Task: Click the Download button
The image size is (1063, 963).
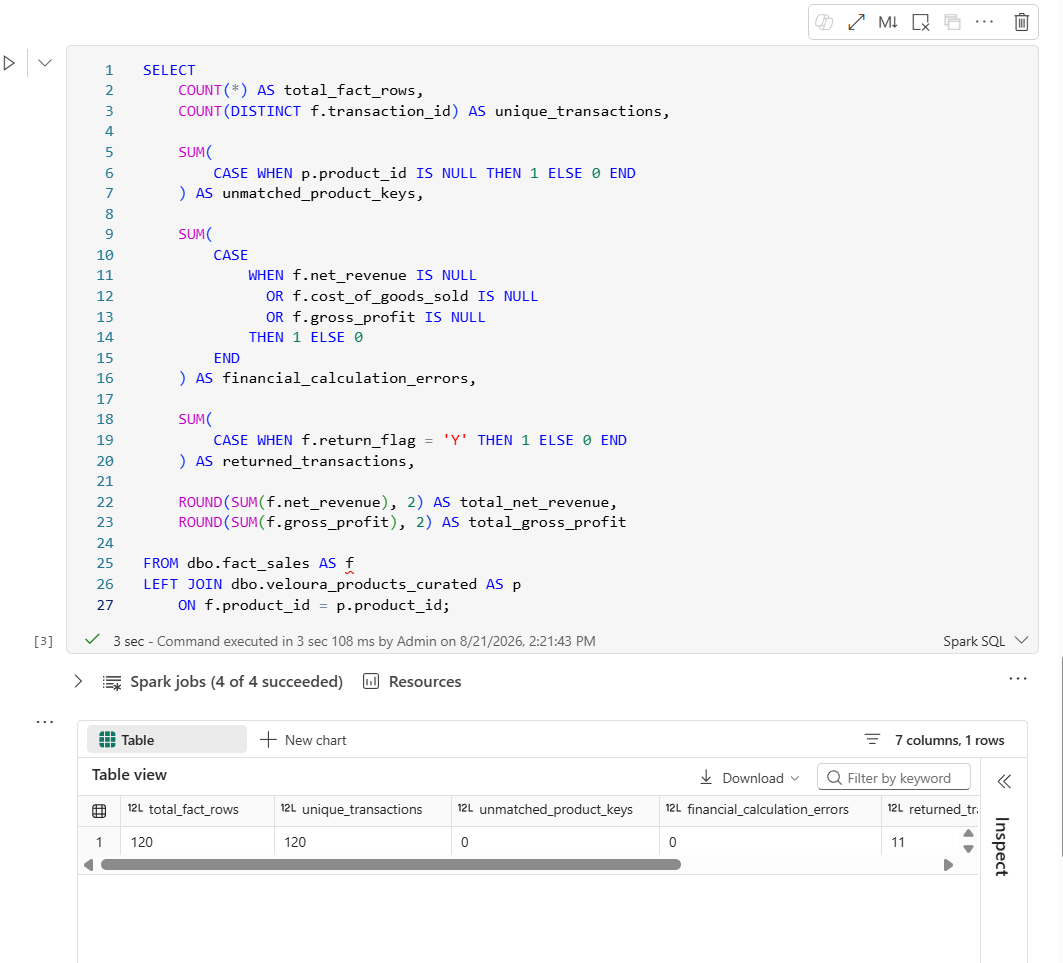Action: 750,778
